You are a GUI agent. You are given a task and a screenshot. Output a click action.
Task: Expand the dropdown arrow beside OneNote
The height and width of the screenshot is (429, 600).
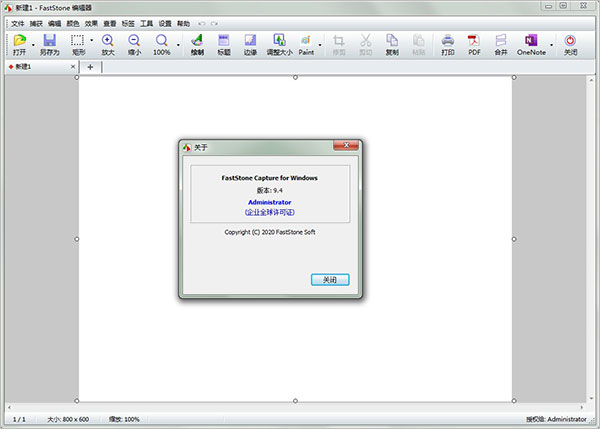551,45
